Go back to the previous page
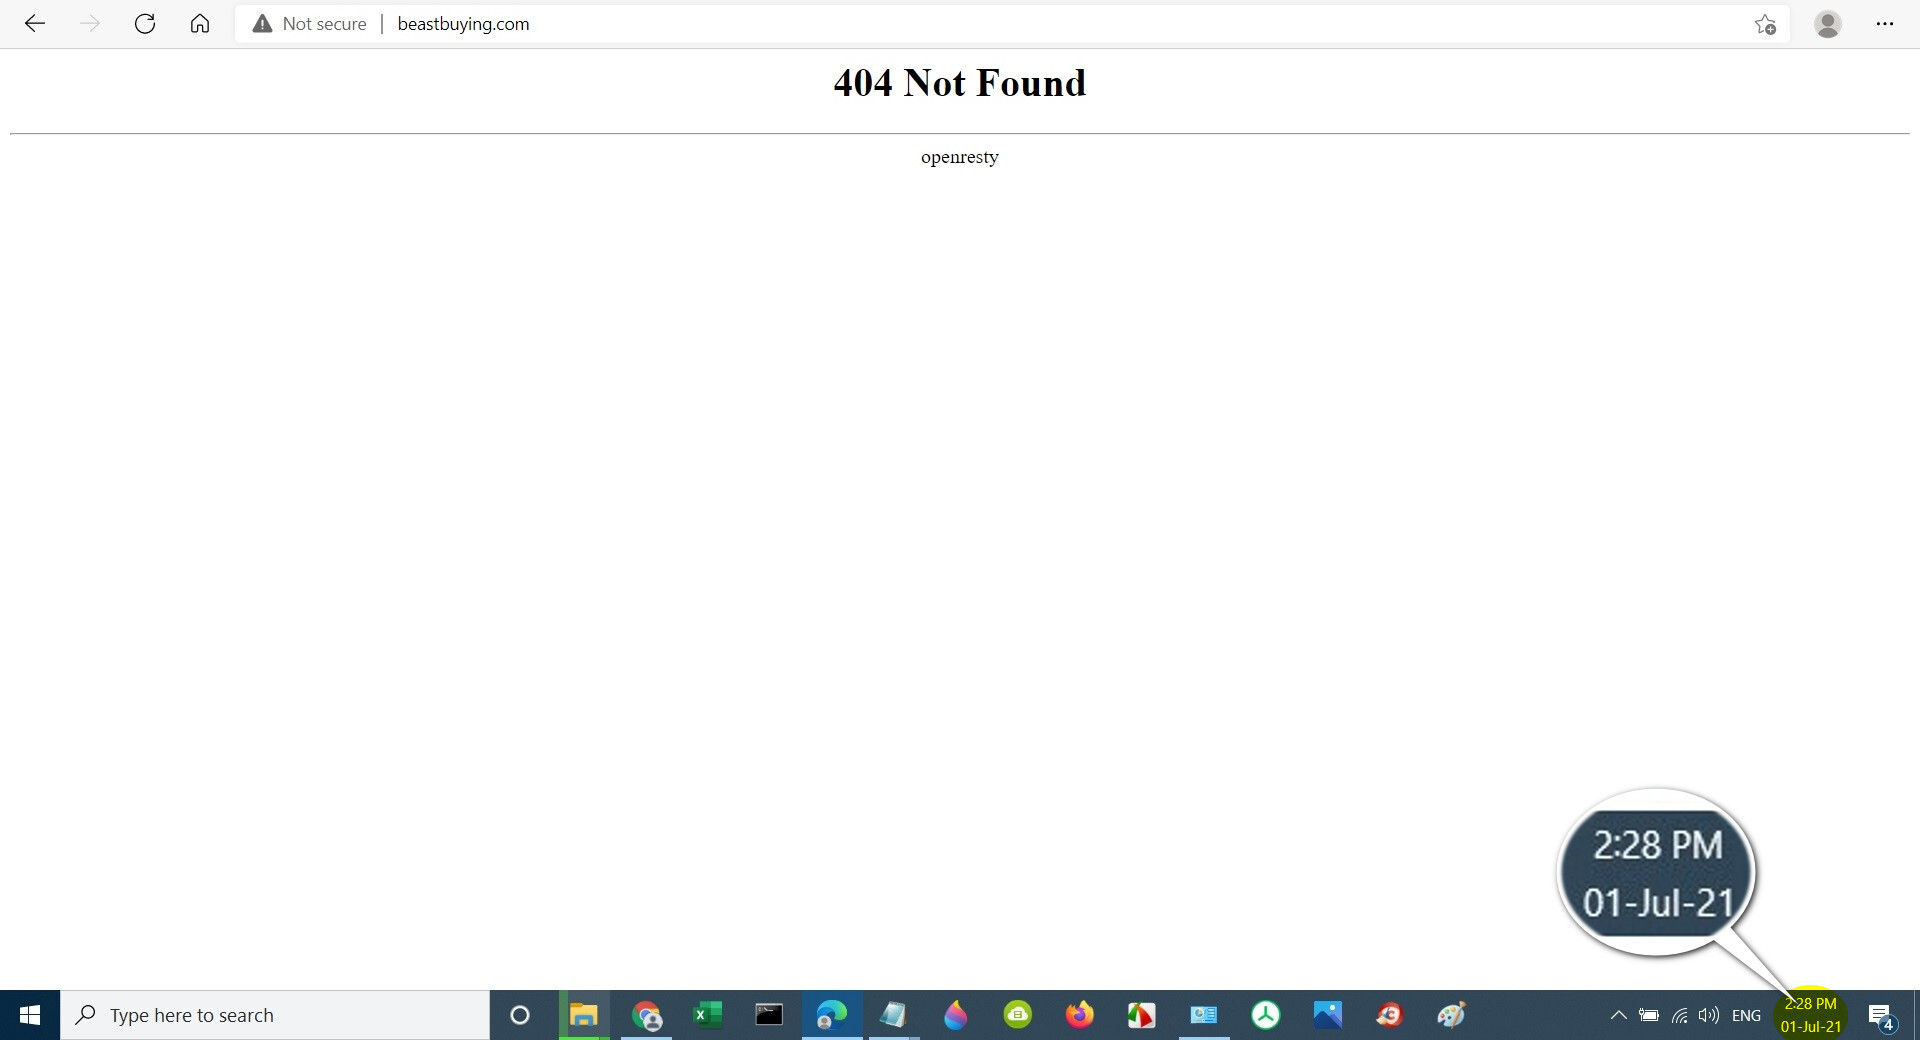The height and width of the screenshot is (1040, 1920). [35, 24]
